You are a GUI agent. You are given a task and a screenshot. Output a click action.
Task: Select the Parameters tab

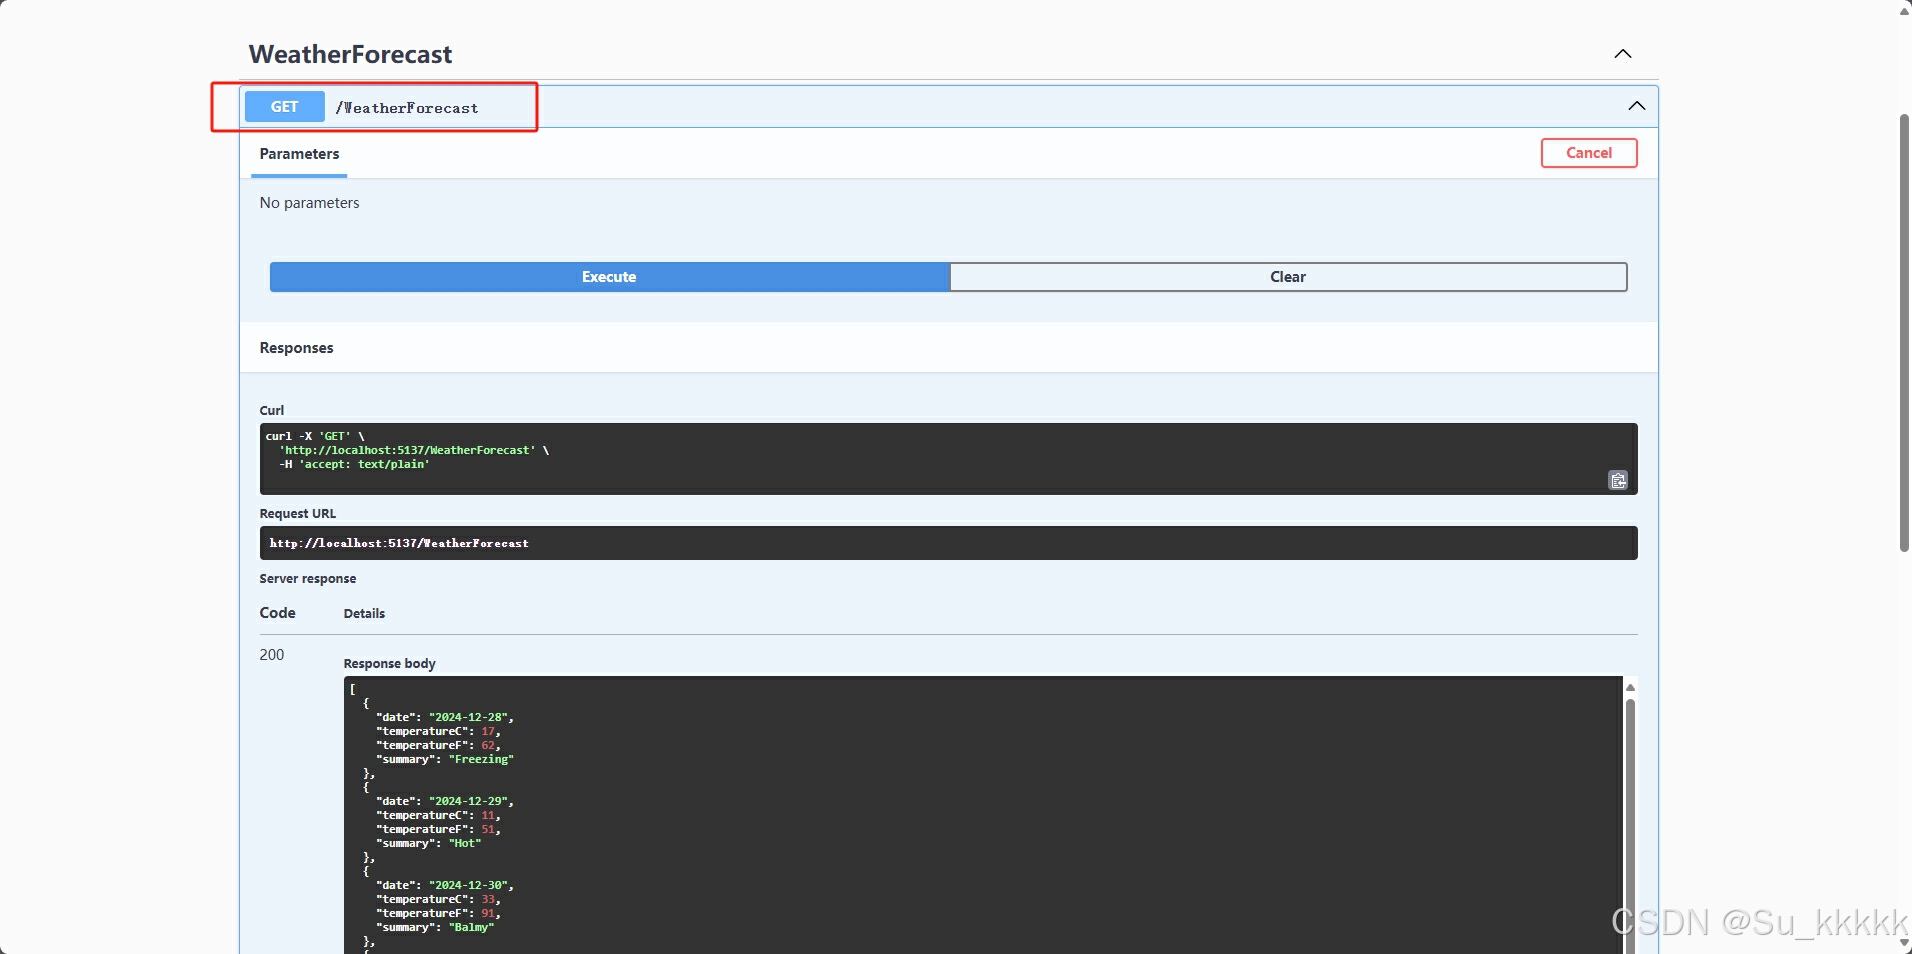(x=299, y=154)
